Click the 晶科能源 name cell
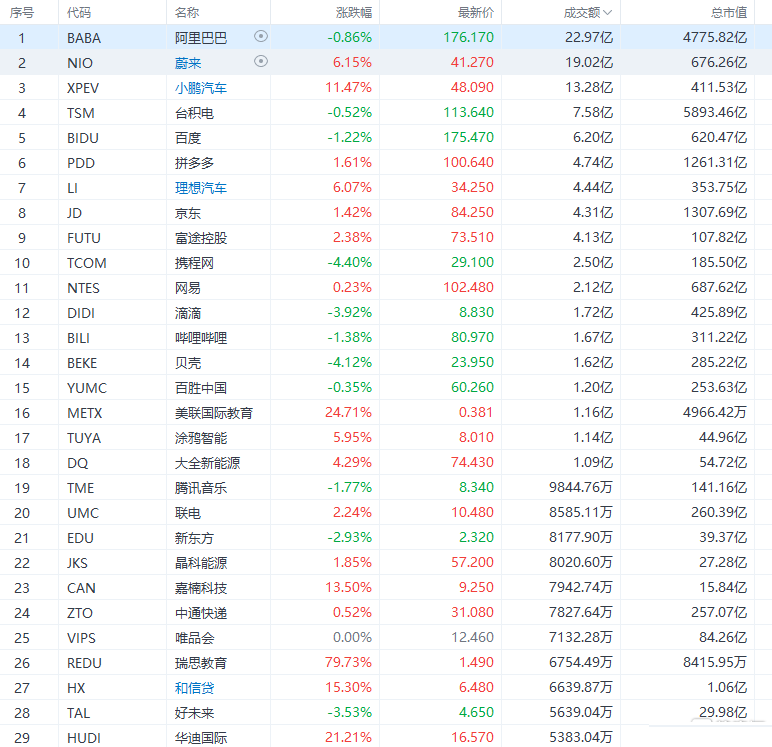This screenshot has width=772, height=747. (x=201, y=563)
